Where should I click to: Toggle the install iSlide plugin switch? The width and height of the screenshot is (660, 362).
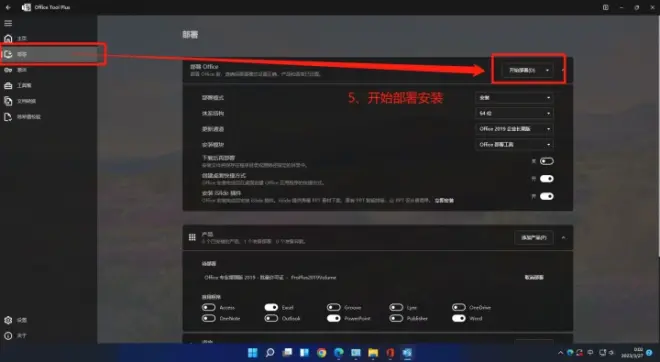tap(547, 196)
